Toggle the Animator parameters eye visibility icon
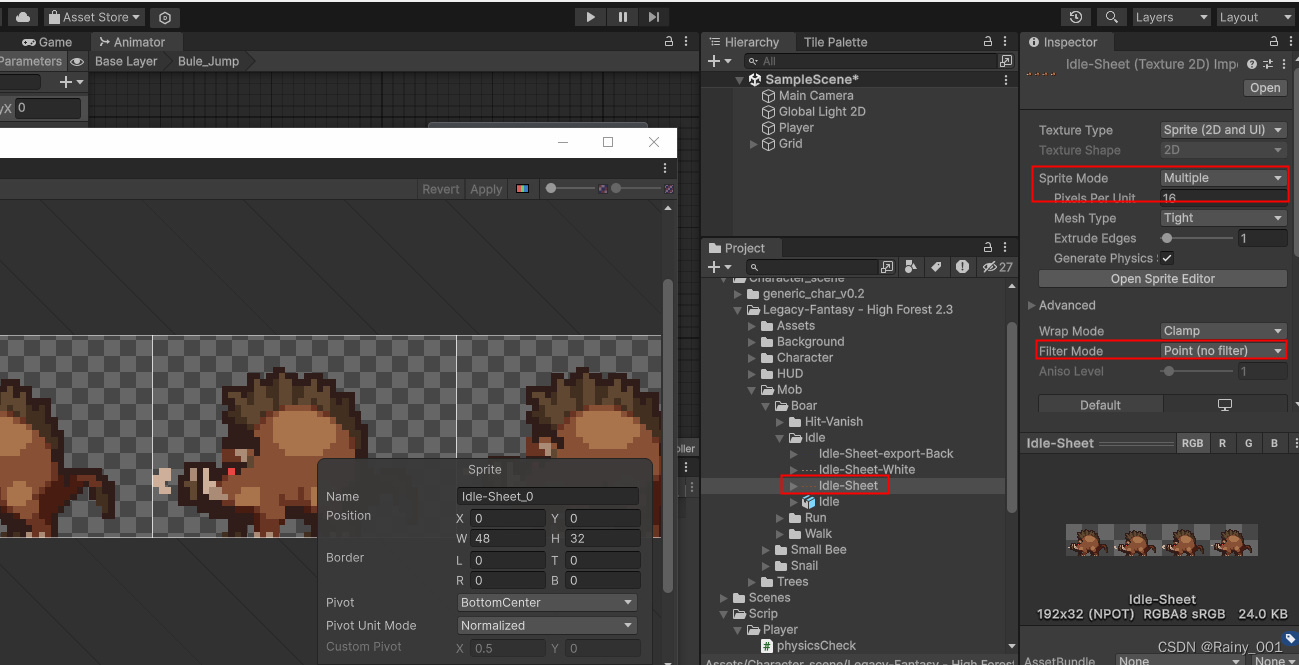 point(77,61)
